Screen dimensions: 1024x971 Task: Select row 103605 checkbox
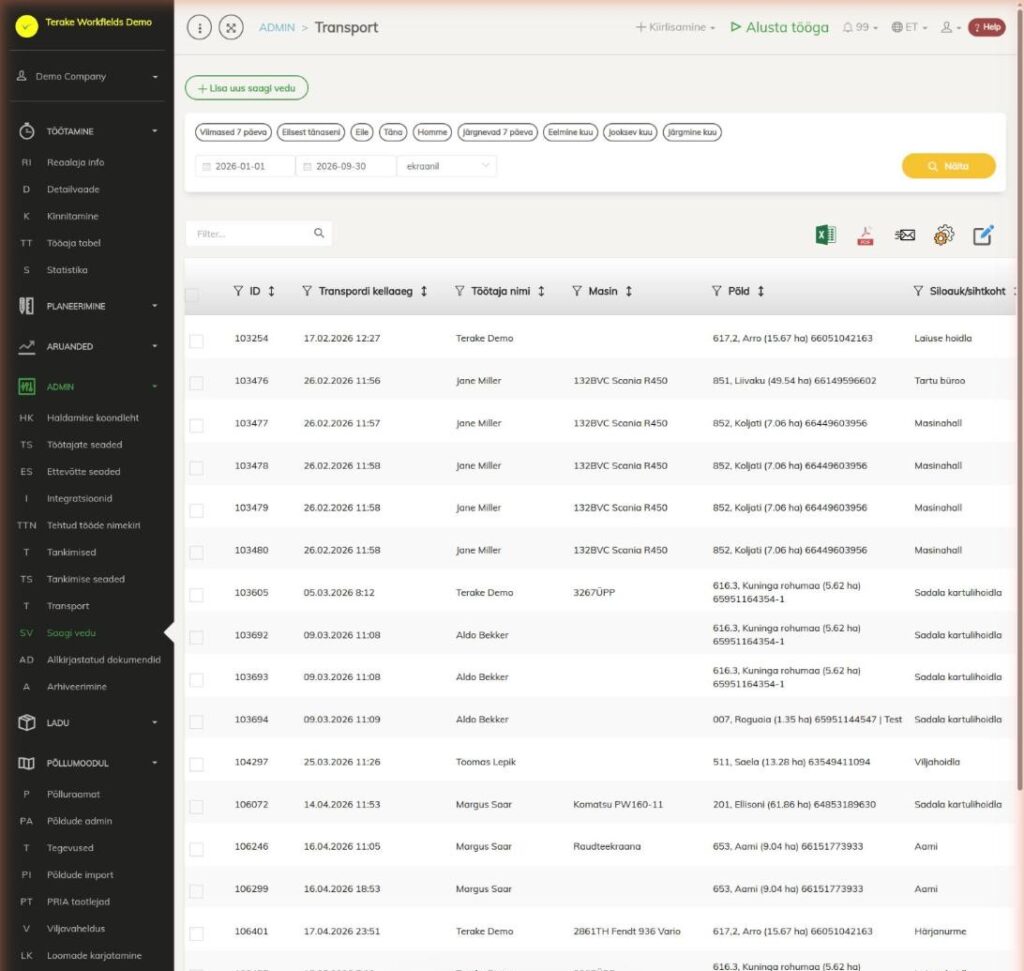pos(196,595)
